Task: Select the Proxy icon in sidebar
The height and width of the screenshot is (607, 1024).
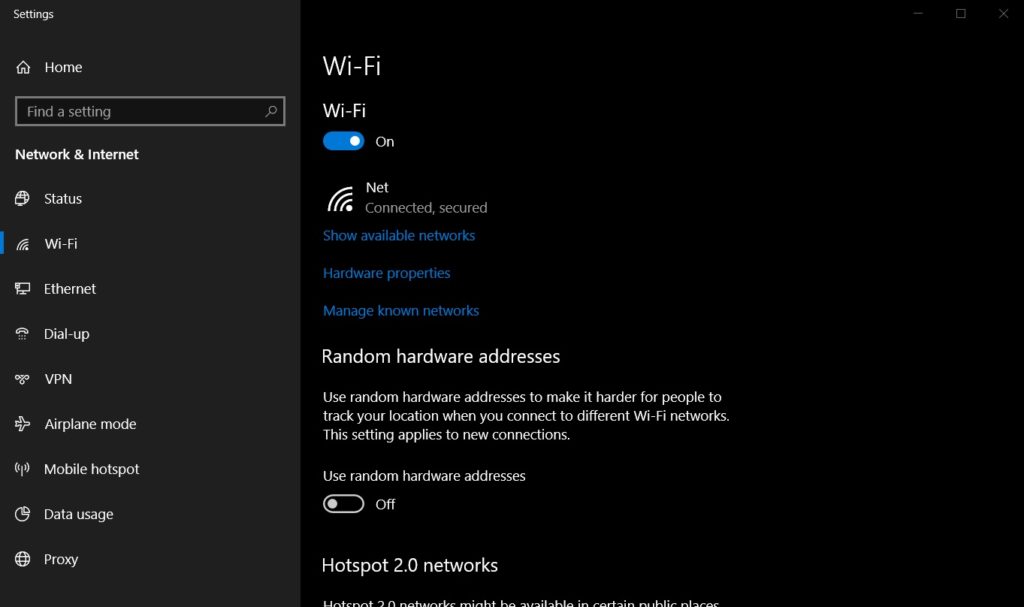Action: tap(22, 558)
